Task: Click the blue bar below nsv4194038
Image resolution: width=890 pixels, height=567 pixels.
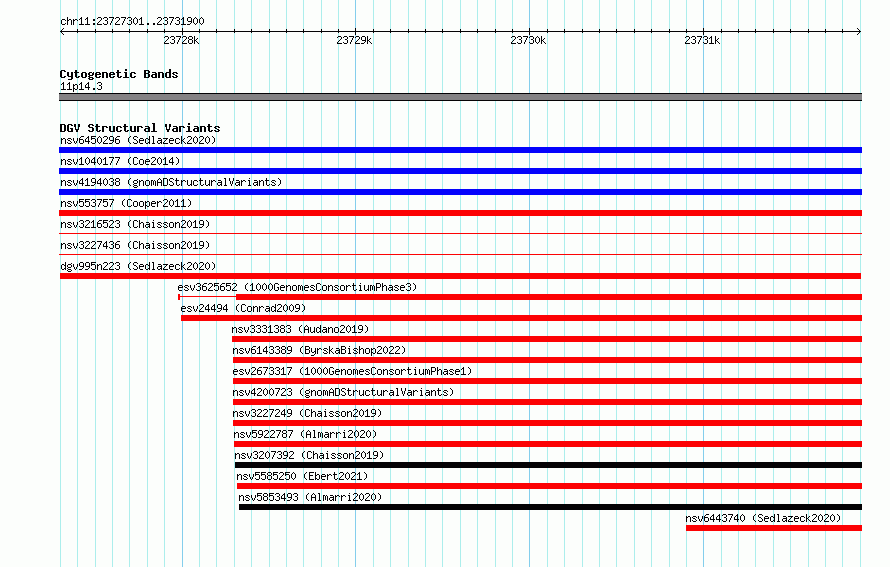Action: tap(460, 192)
